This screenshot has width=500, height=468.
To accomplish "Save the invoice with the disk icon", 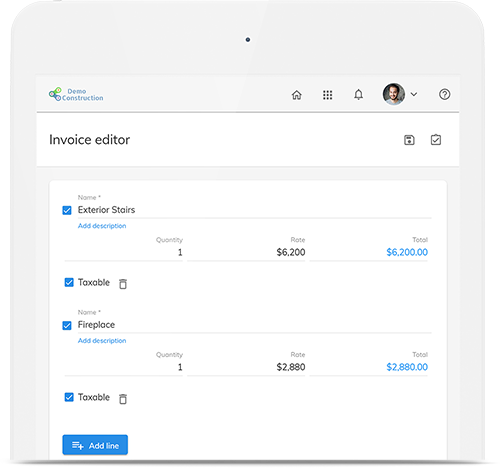I will pyautogui.click(x=409, y=140).
